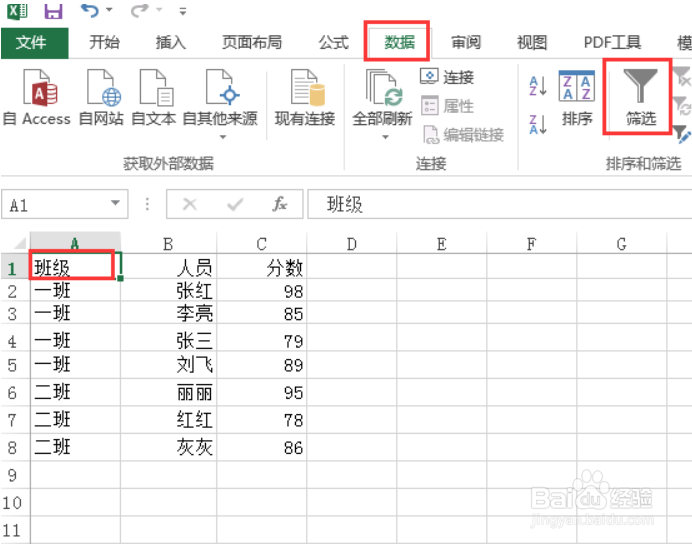Select column C header
The width and height of the screenshot is (692, 544).
coord(262,243)
